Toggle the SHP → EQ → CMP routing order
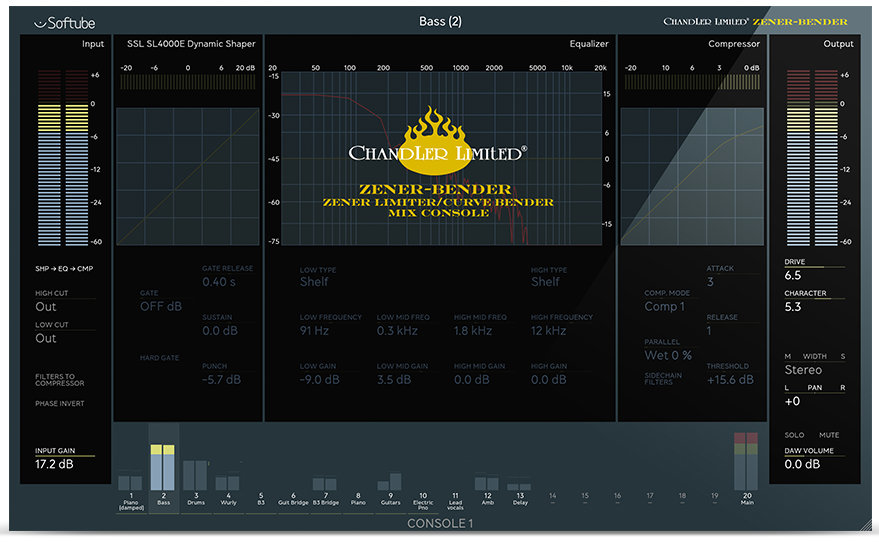The height and width of the screenshot is (542, 879). click(64, 268)
